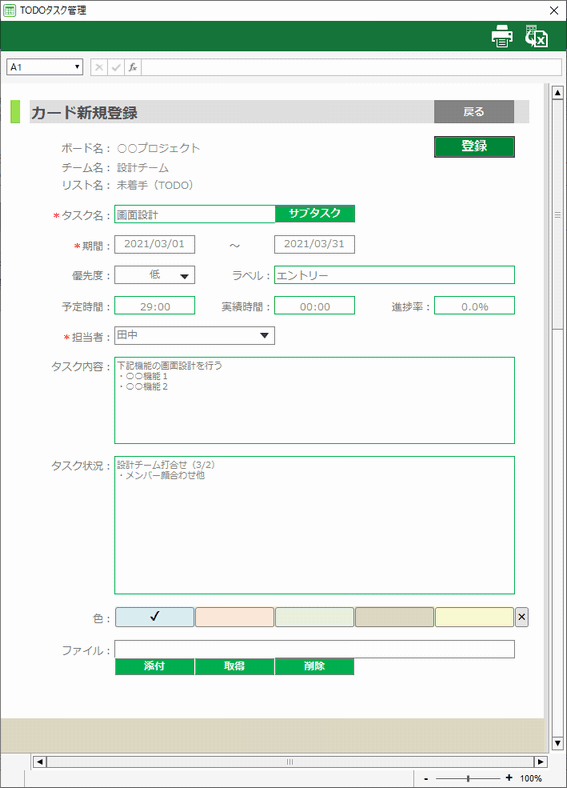Click the print icon in green toolbar
The height and width of the screenshot is (788, 567).
502,36
